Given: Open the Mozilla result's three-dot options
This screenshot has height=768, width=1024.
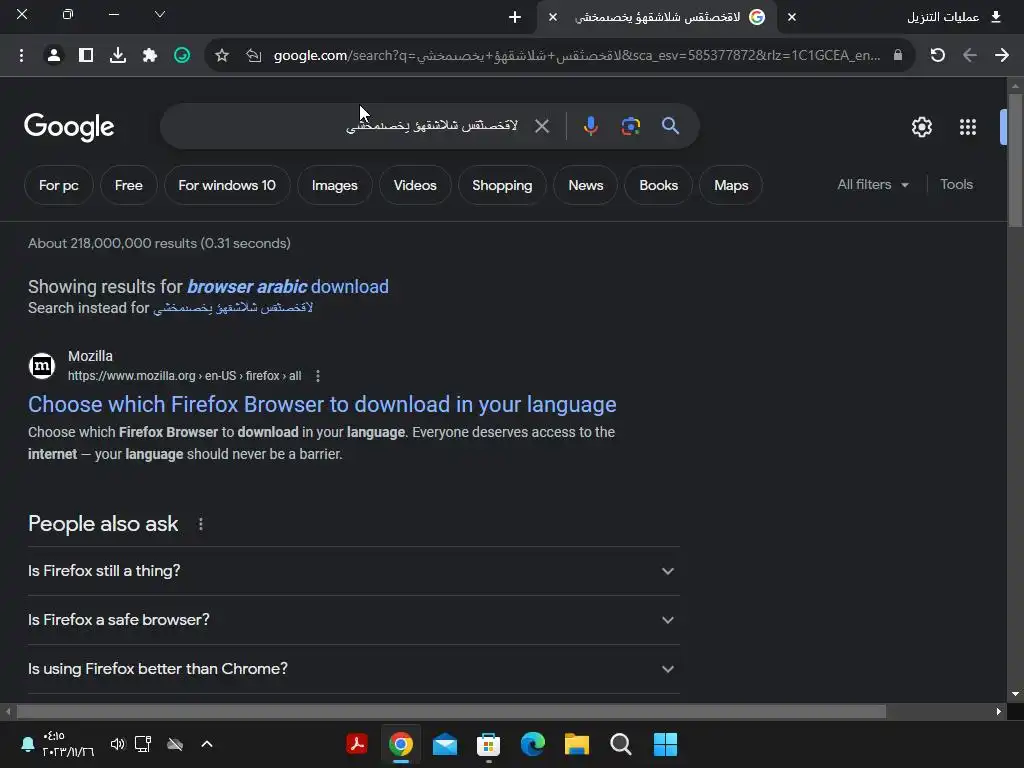Looking at the screenshot, I should [x=317, y=376].
